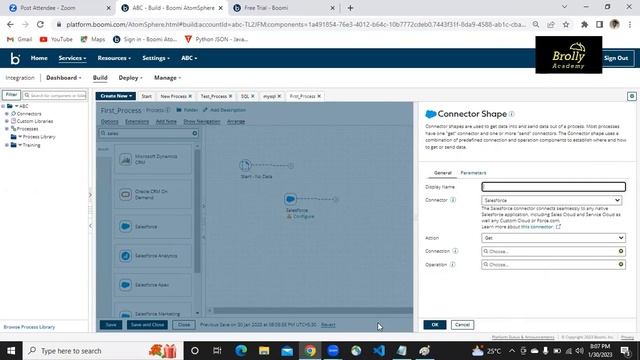This screenshot has height=360, width=640.
Task: Click the green plus in Connection field
Action: coord(621,251)
